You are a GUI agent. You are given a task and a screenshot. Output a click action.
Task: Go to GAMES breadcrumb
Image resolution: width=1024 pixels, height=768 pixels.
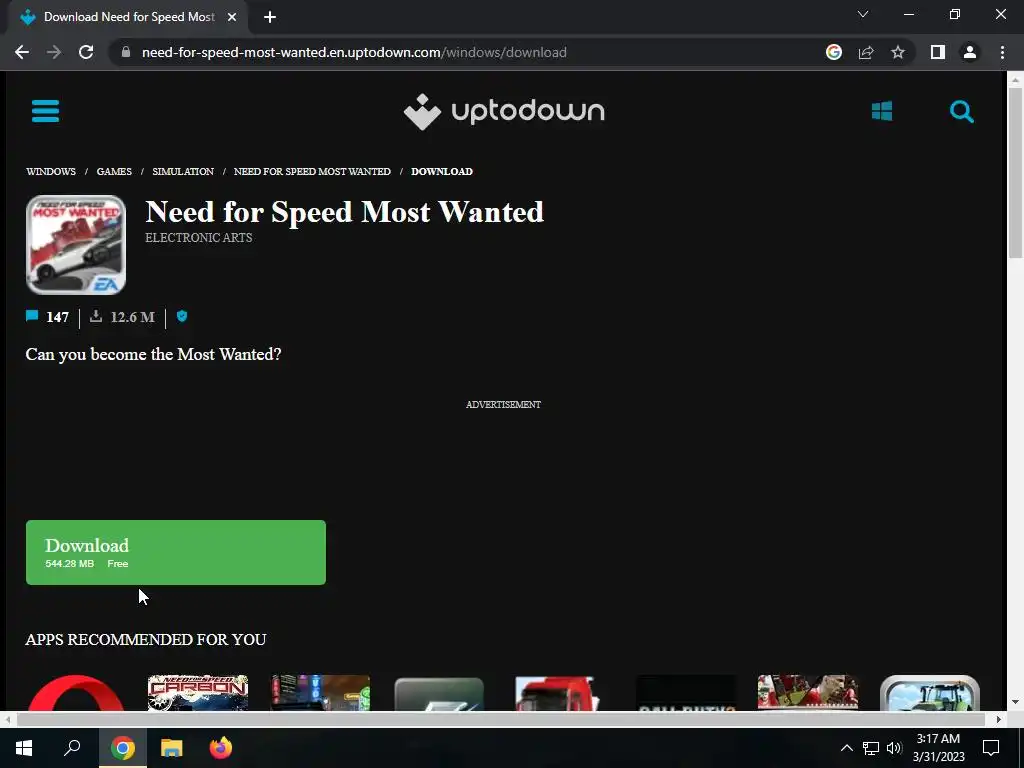point(114,171)
